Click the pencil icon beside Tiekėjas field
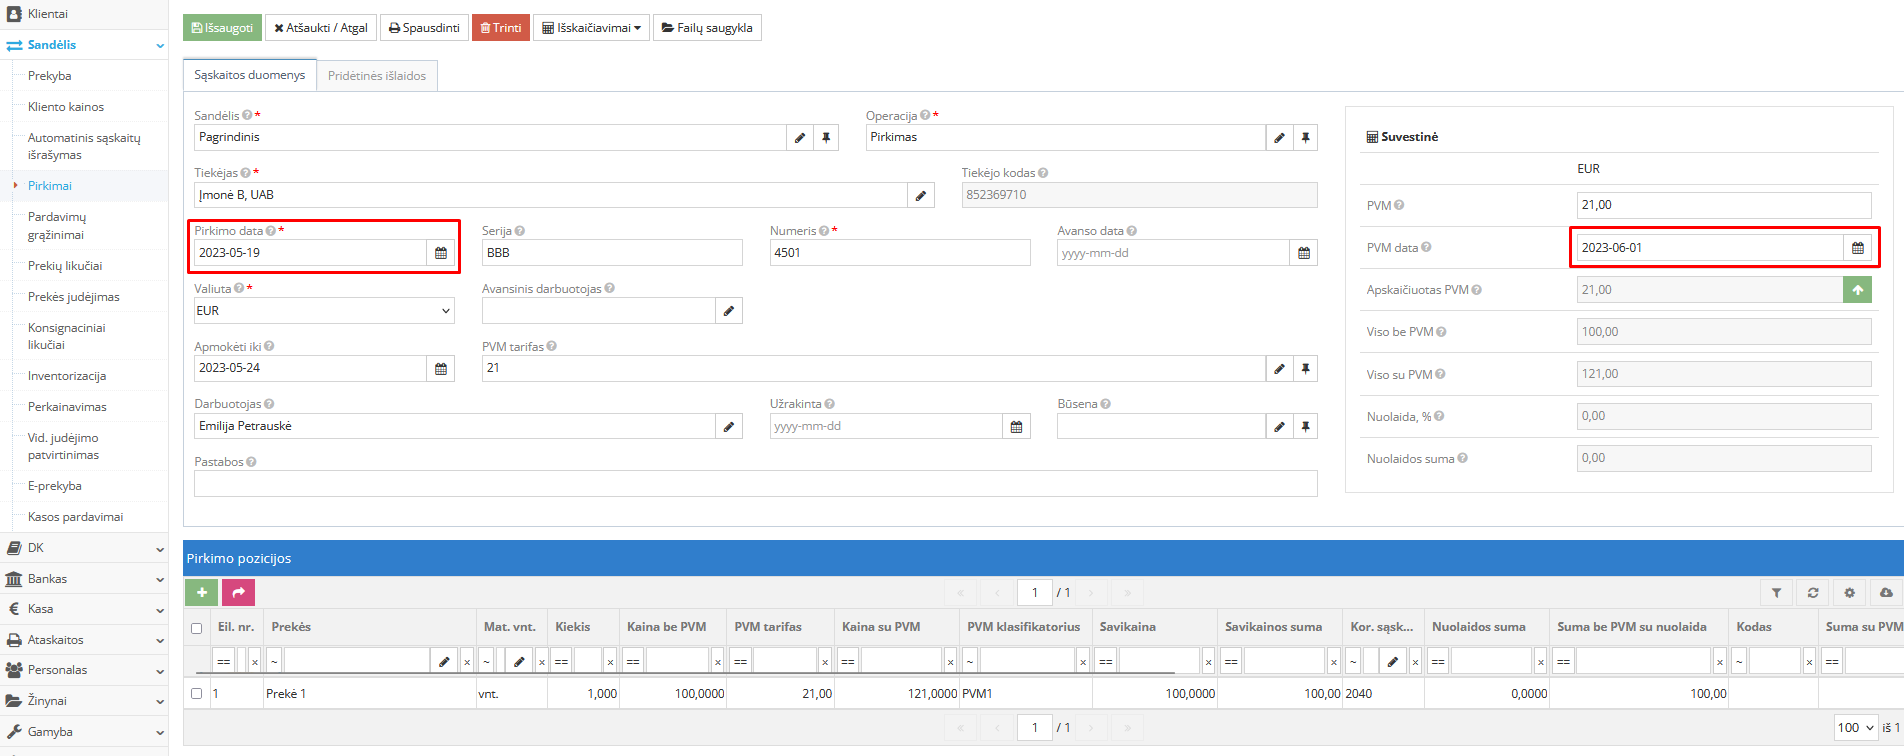 tap(921, 195)
